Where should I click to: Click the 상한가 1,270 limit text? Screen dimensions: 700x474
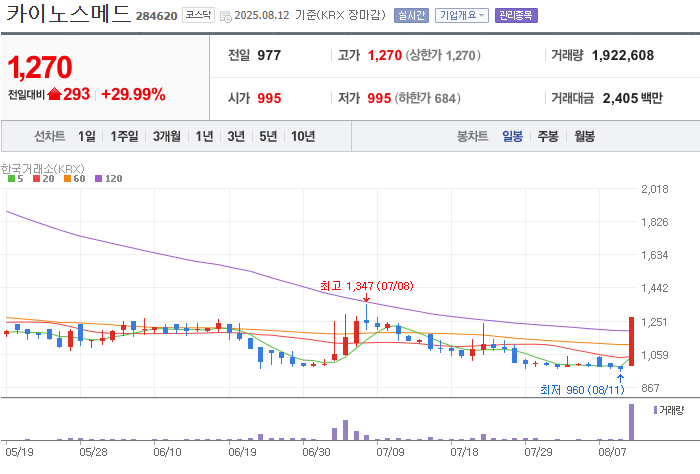(443, 55)
